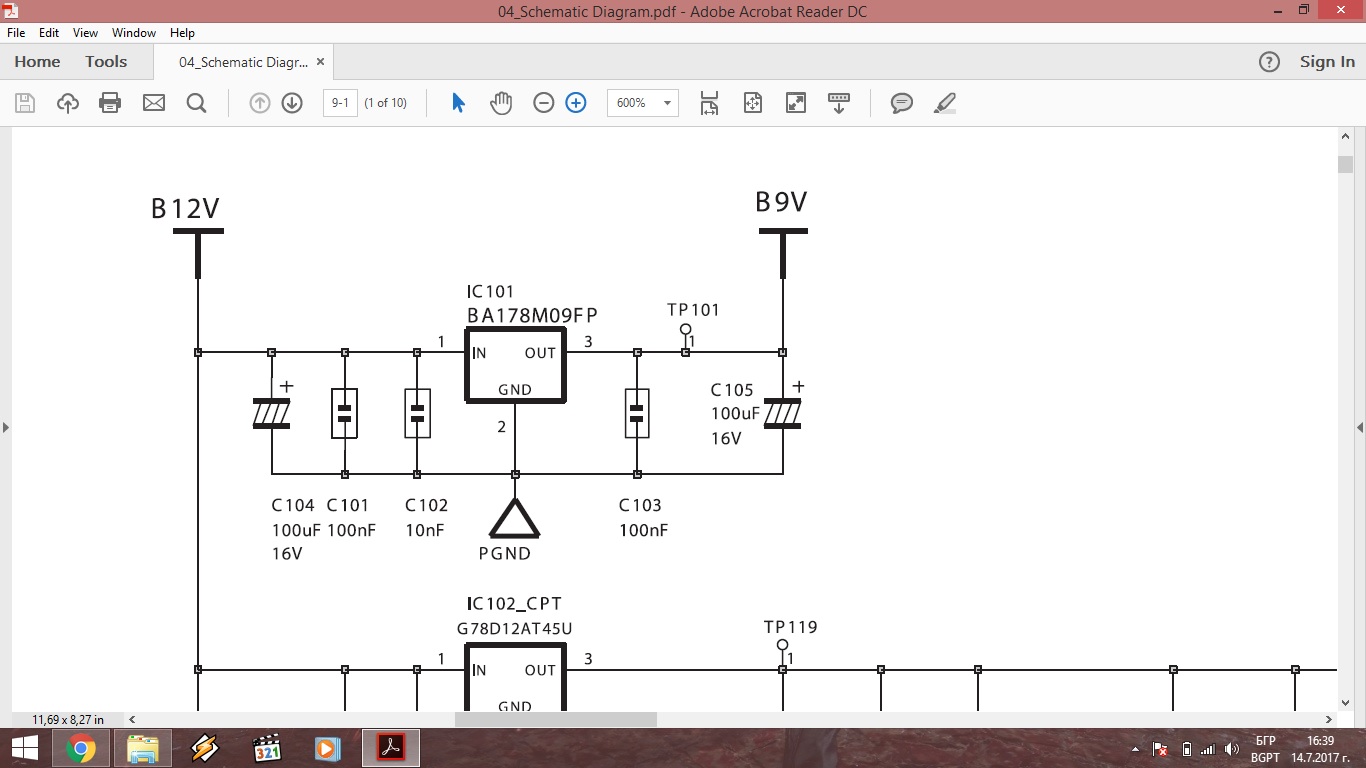Zoom out with minus button
The height and width of the screenshot is (768, 1366).
click(x=544, y=103)
